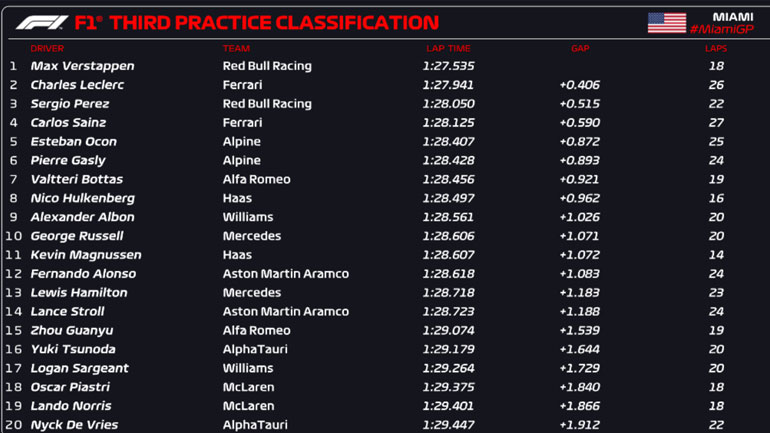Choose Fernando Alonso's row name
Viewport: 770px width, 433px height.
[83, 274]
